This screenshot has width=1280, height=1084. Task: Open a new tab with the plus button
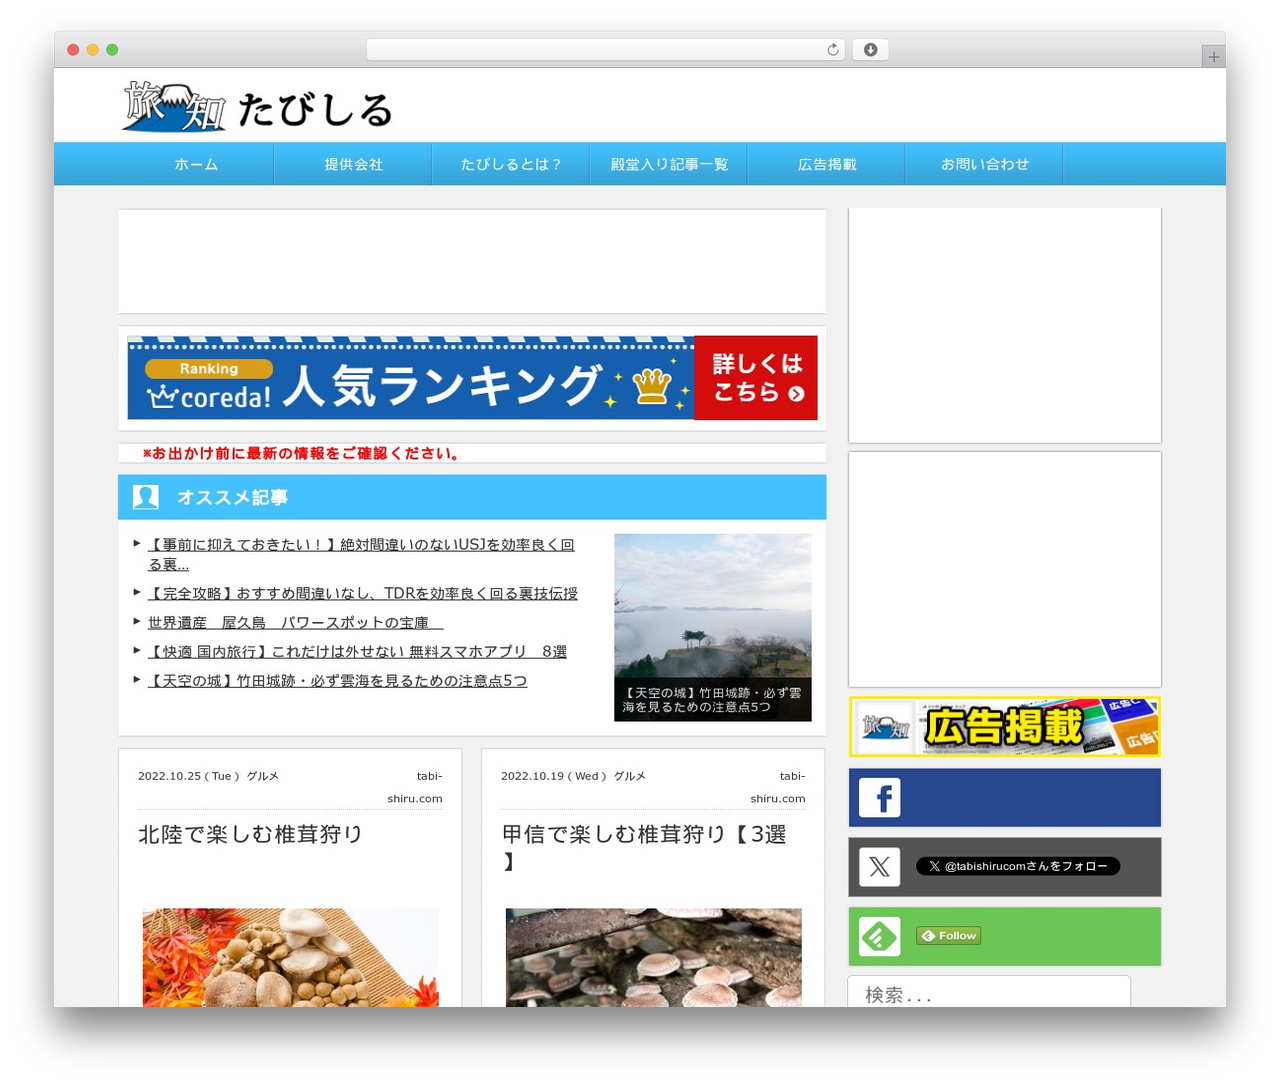click(1213, 57)
